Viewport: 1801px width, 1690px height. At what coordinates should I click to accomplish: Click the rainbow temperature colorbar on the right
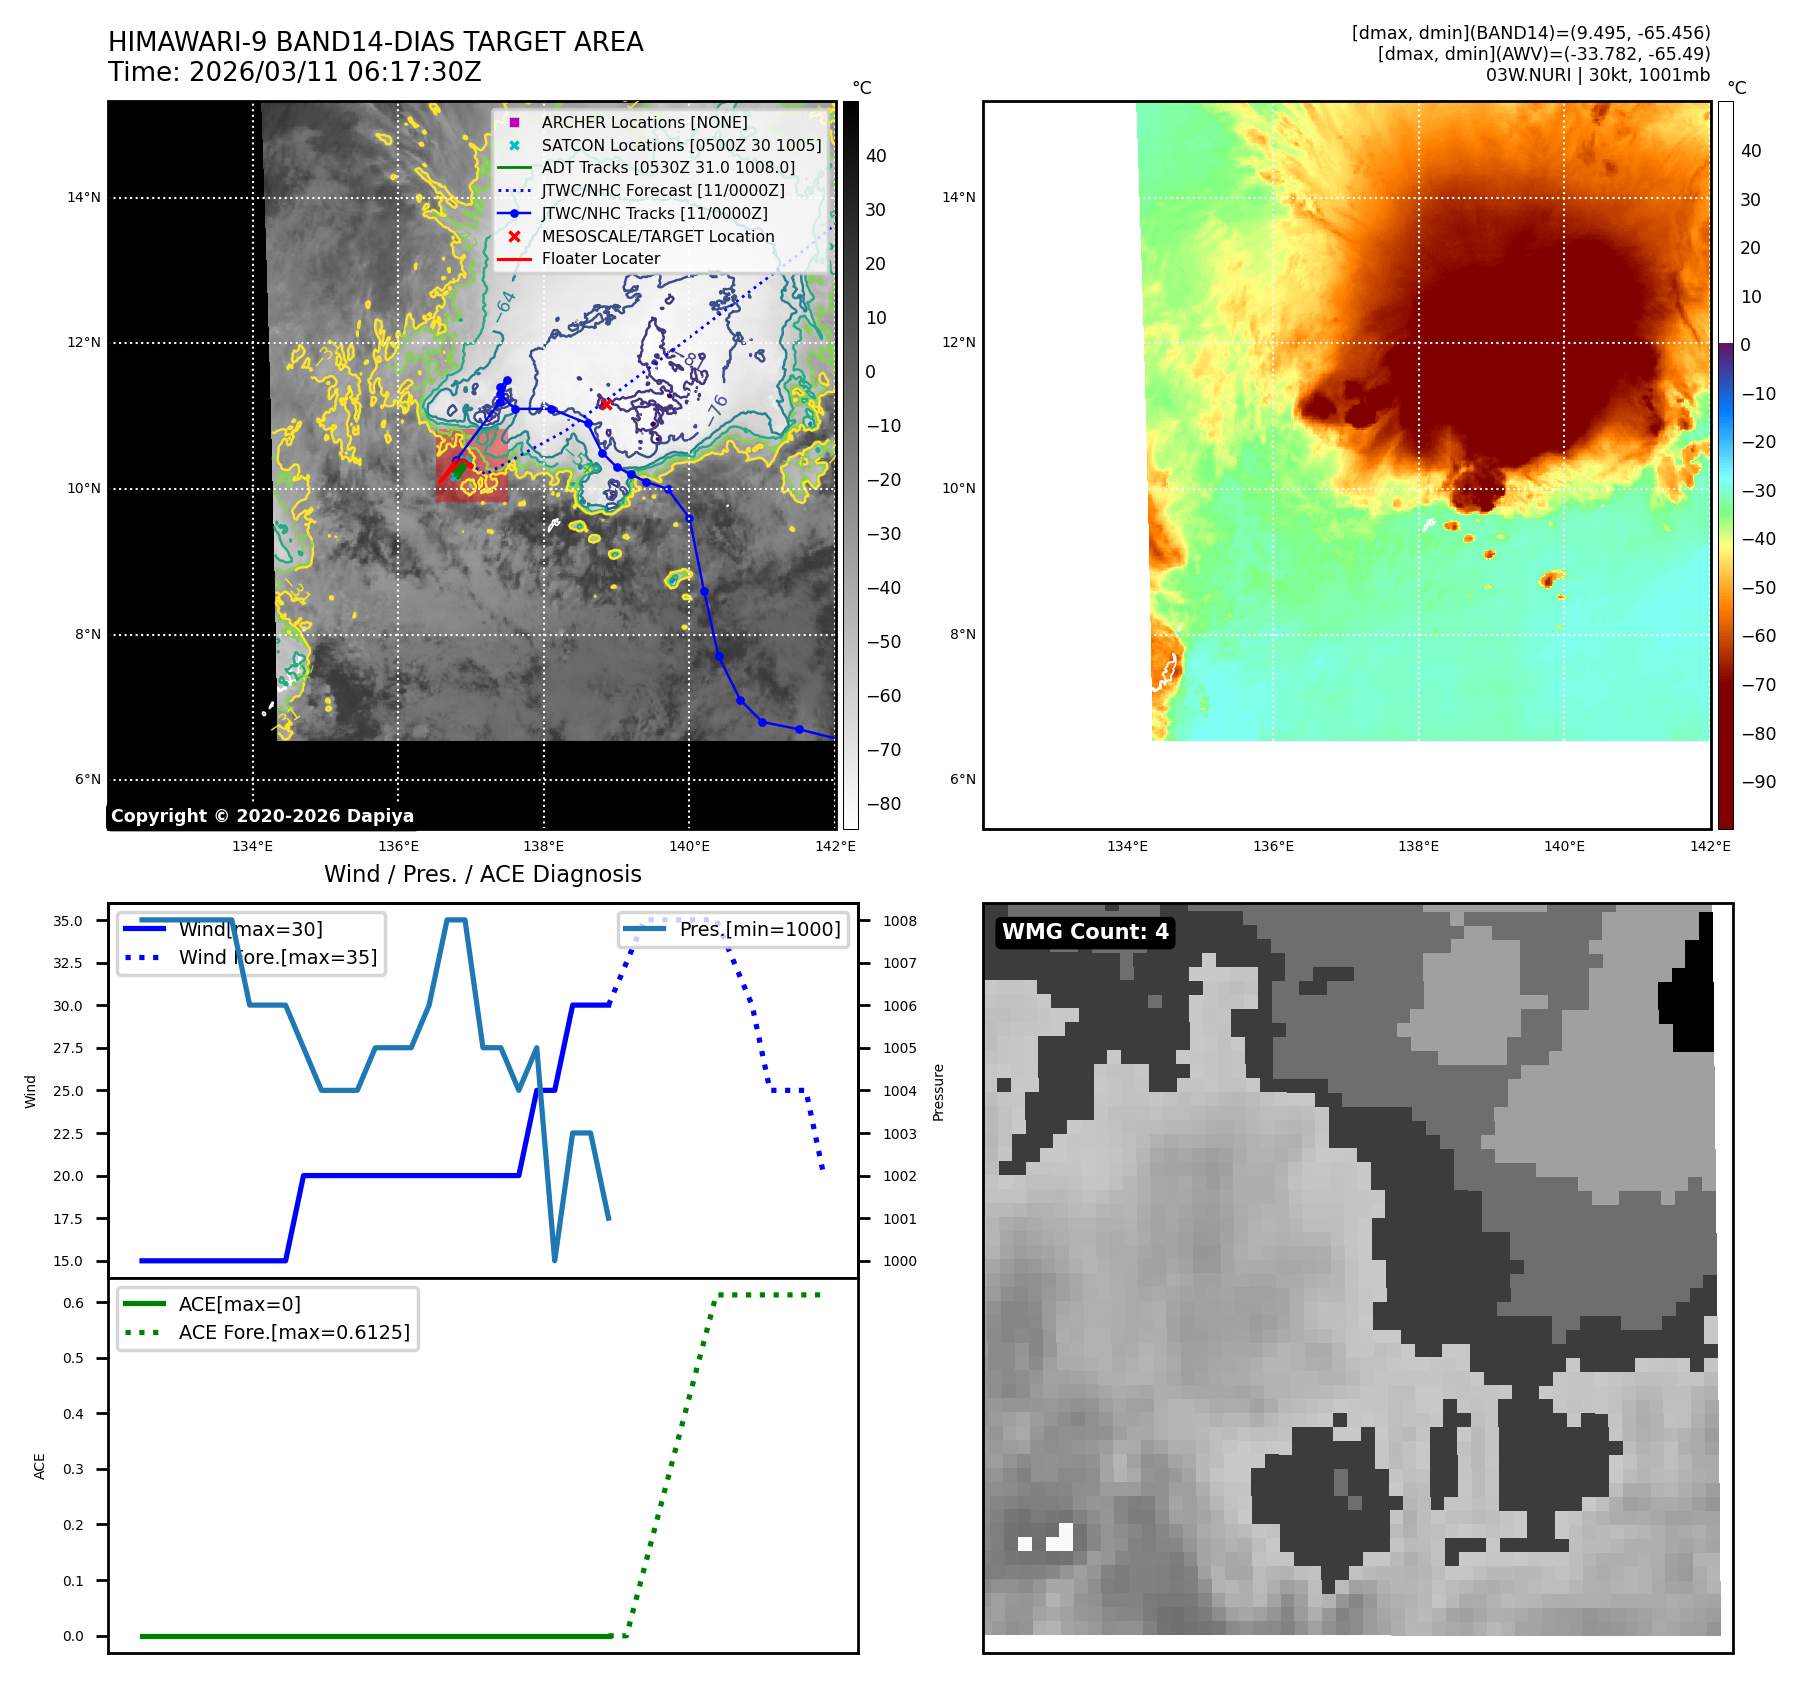tap(1725, 465)
